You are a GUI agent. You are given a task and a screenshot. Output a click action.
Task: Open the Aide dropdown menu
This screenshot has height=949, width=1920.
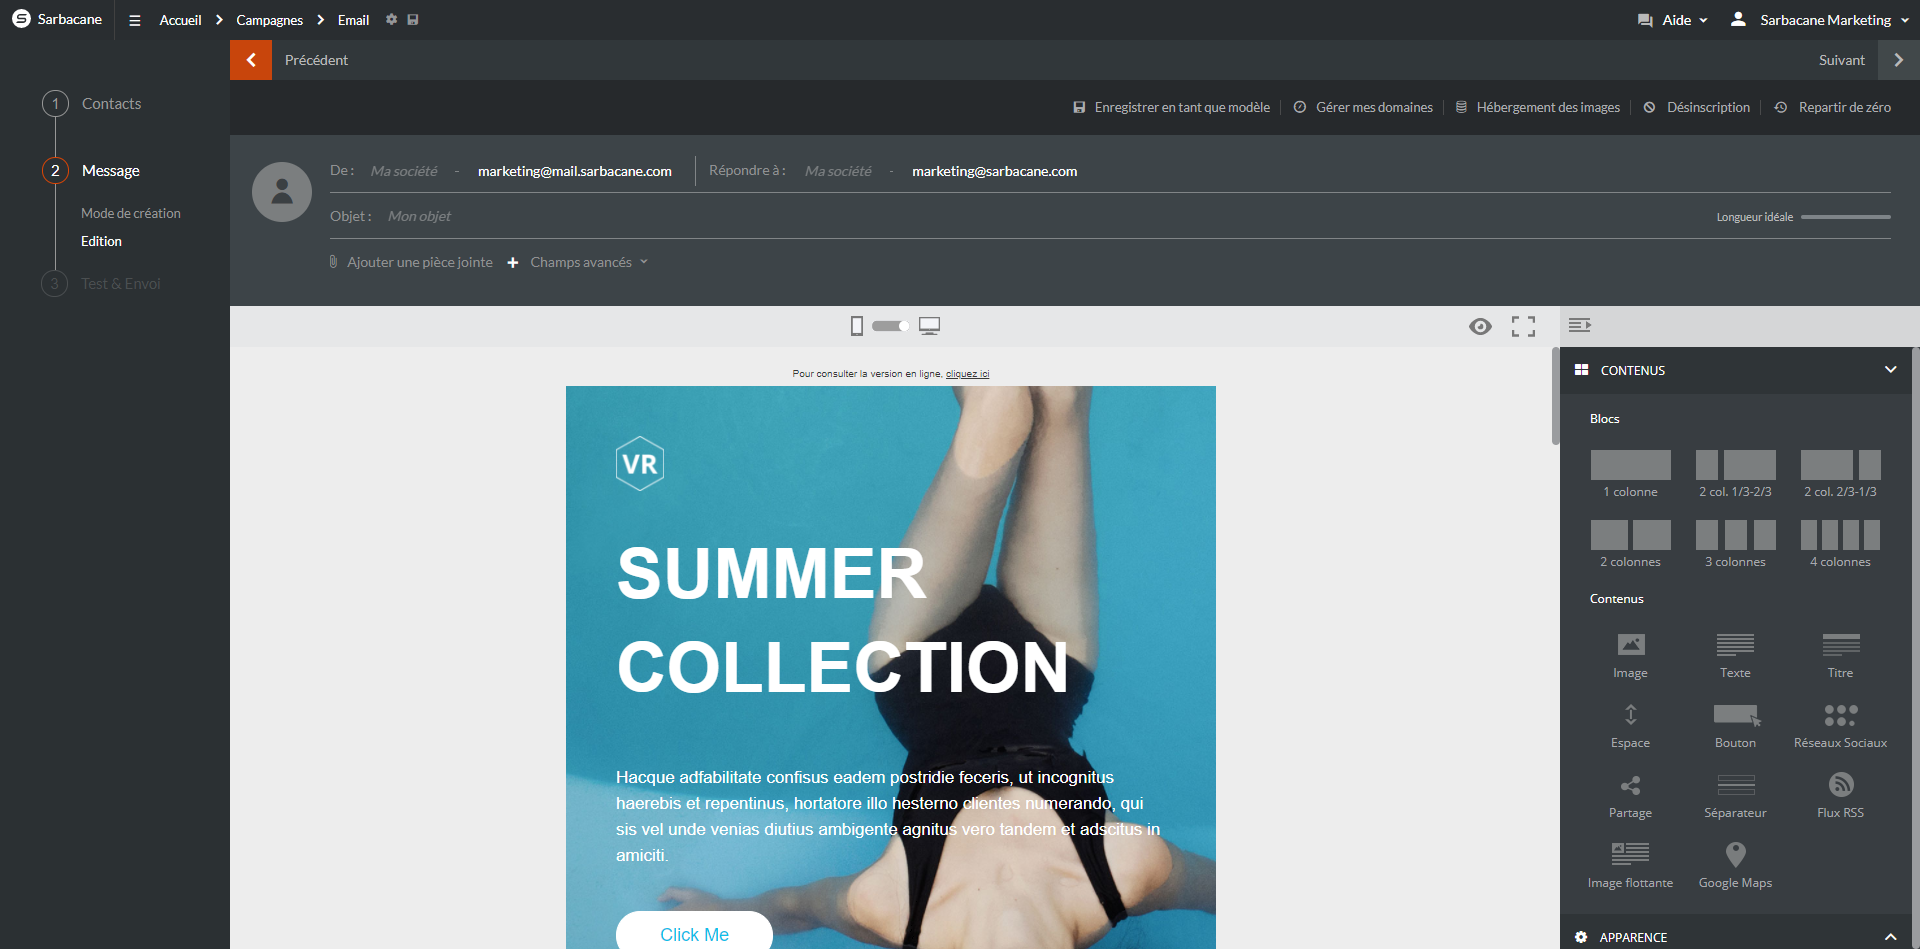click(x=1673, y=20)
